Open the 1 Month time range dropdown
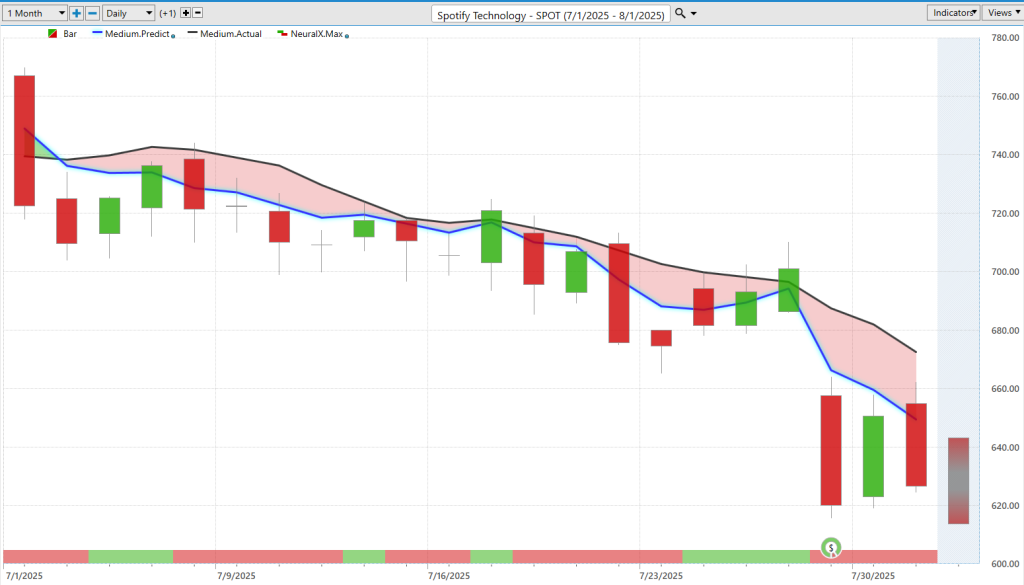This screenshot has width=1024, height=585. tap(35, 13)
